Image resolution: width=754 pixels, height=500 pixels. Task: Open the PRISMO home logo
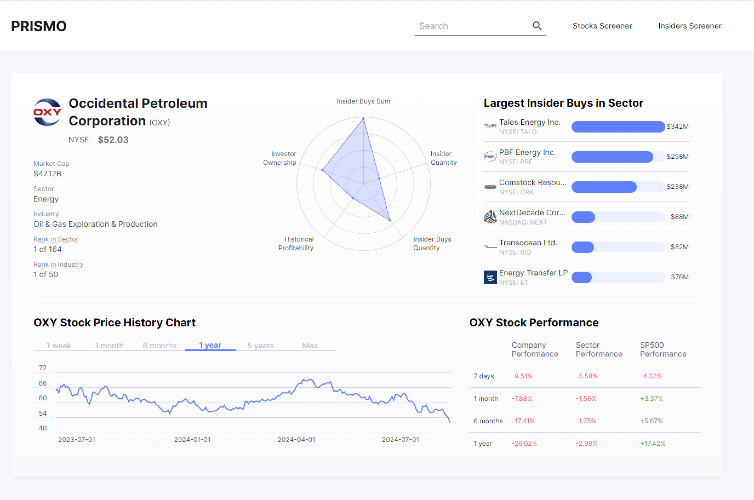pyautogui.click(x=39, y=26)
